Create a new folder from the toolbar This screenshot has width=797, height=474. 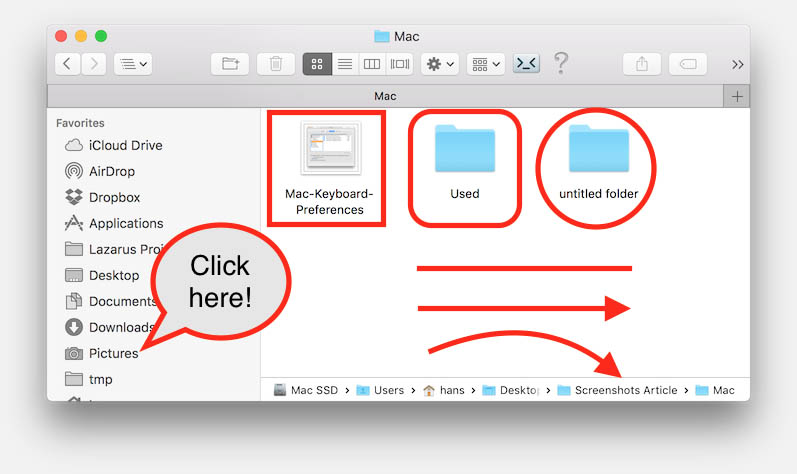[230, 64]
